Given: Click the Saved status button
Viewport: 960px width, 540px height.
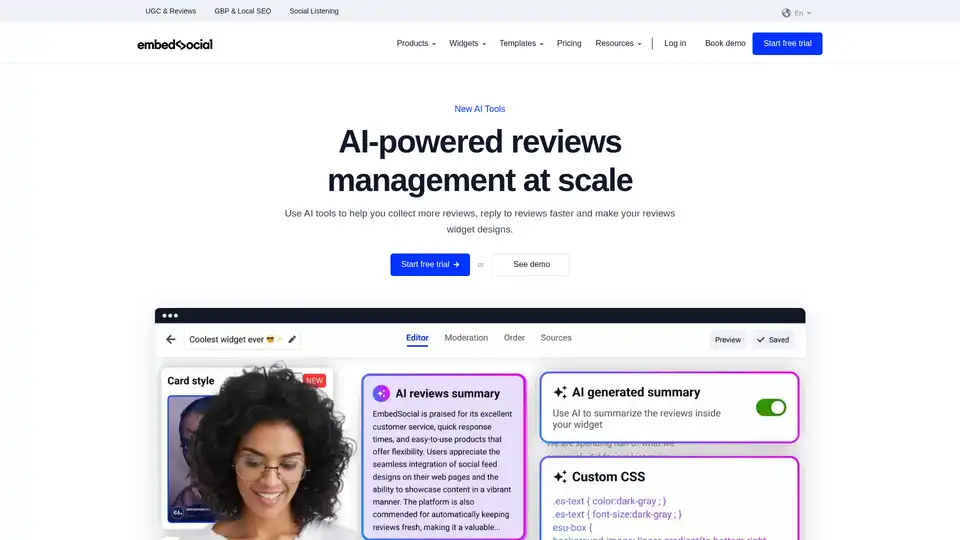Looking at the screenshot, I should pos(772,340).
